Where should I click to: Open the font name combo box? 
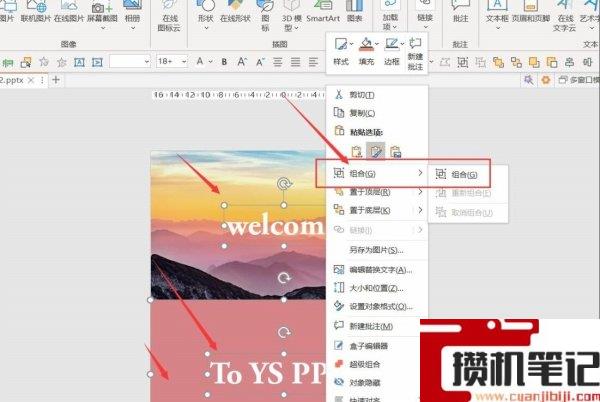(130, 61)
